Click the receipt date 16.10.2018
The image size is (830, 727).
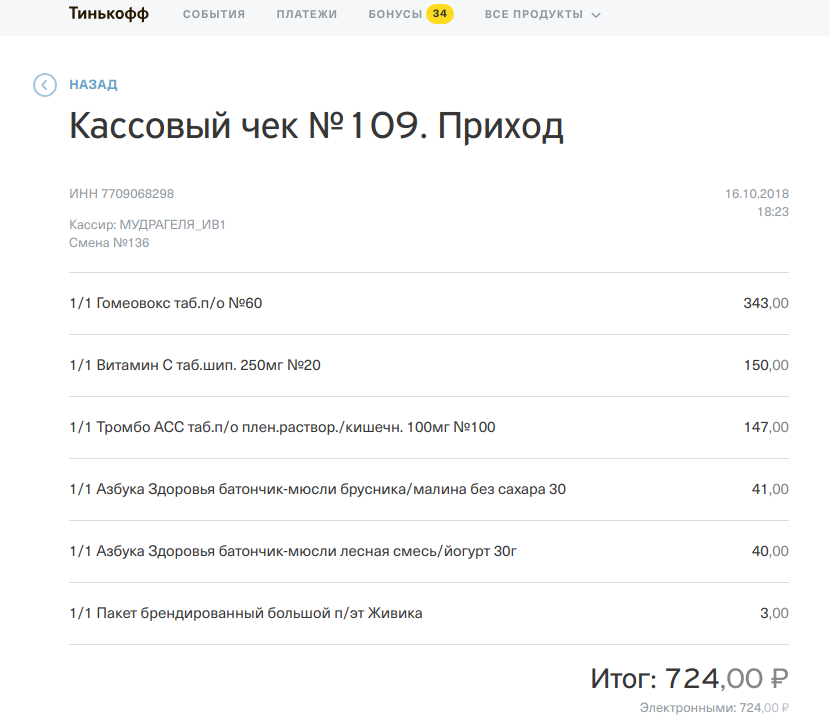click(x=756, y=193)
